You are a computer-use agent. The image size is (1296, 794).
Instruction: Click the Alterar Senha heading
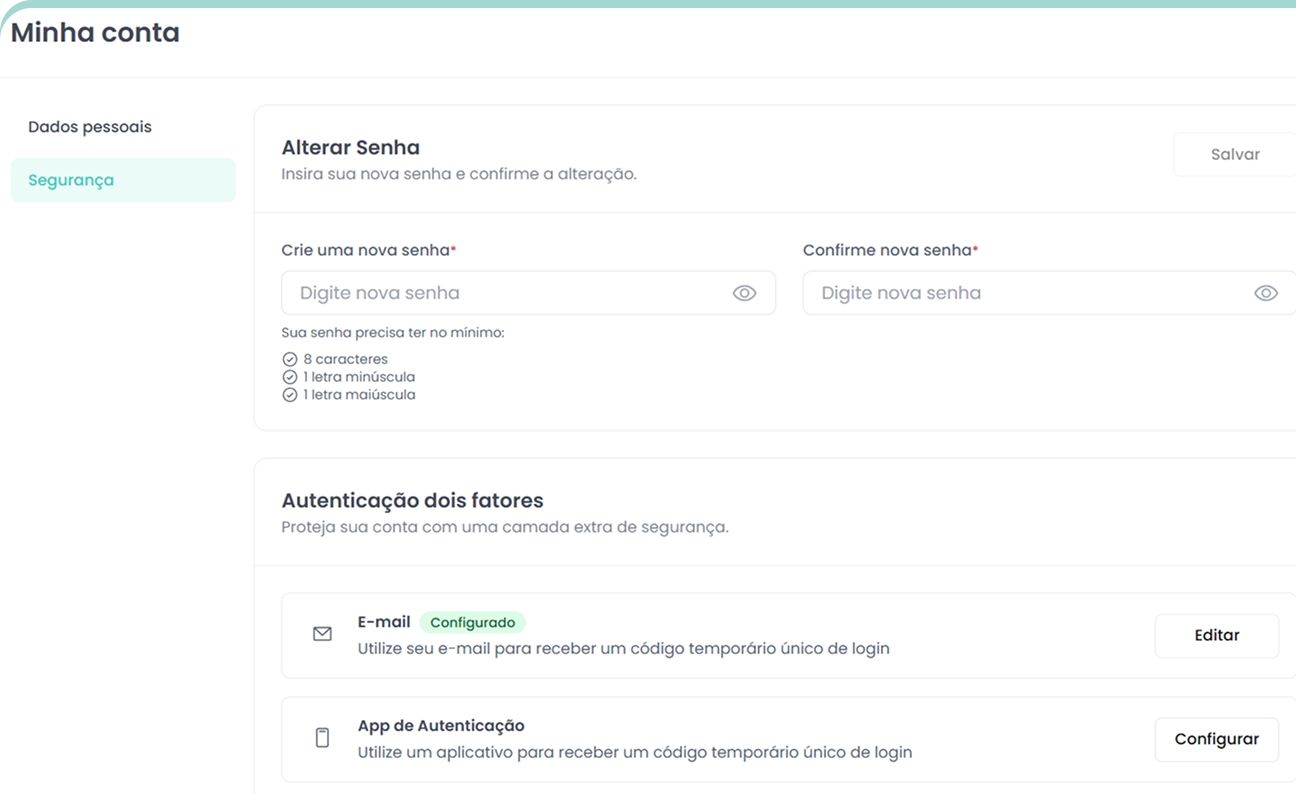click(350, 147)
